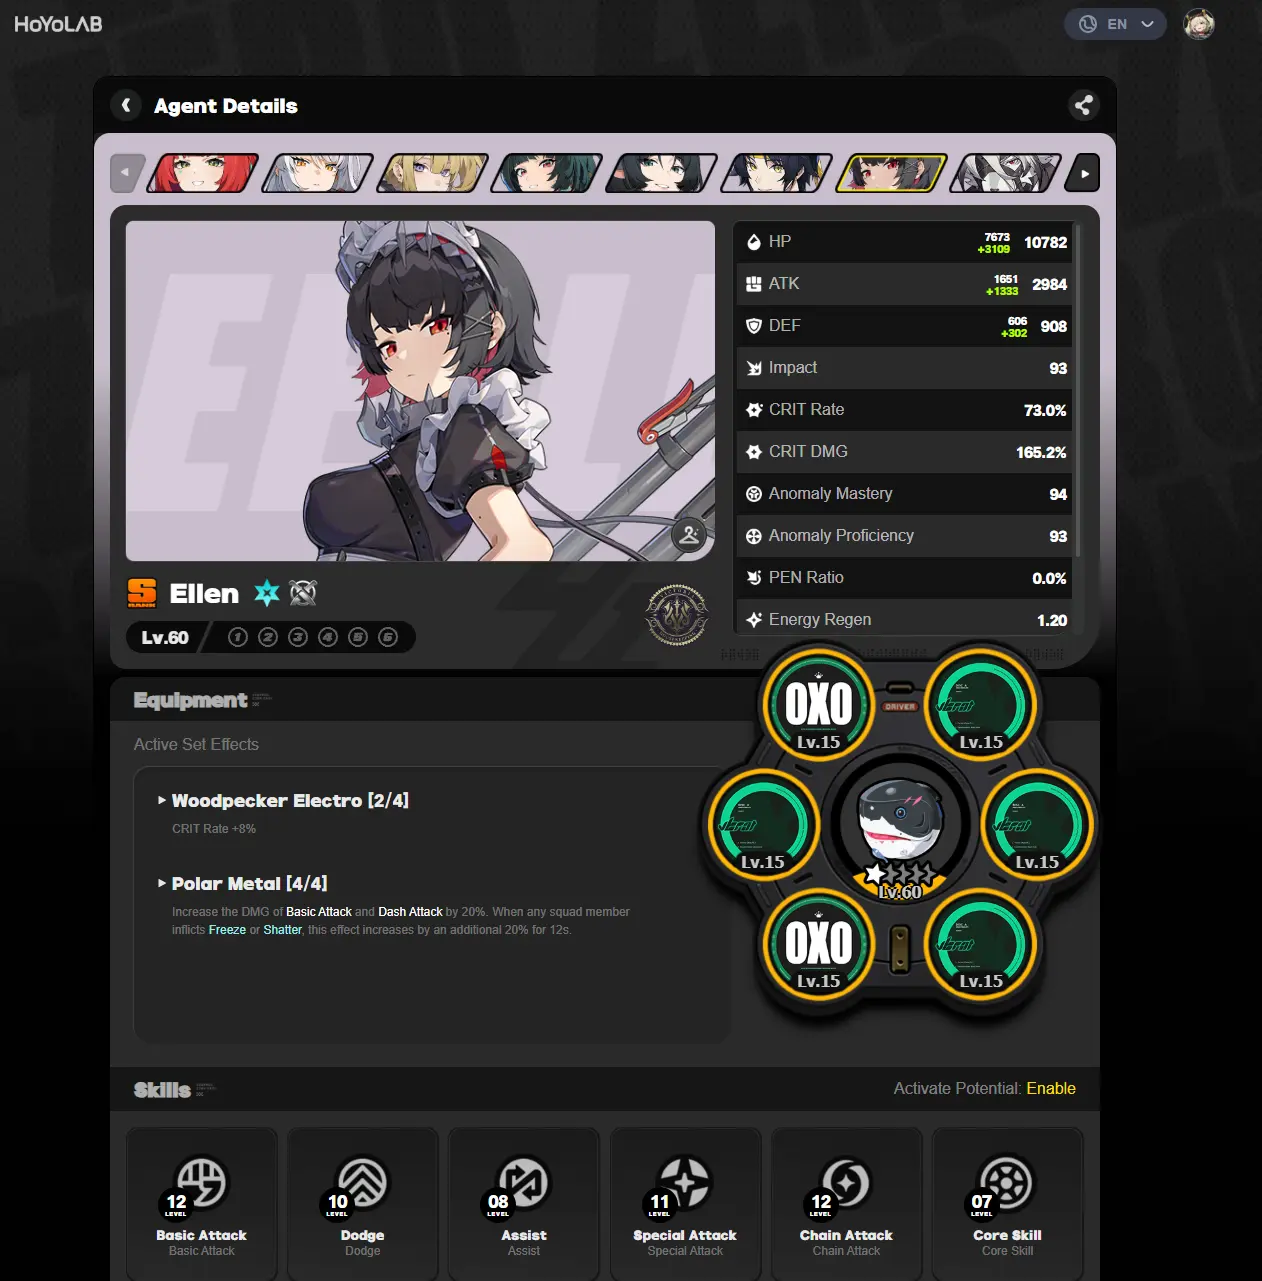Click the DRIVER label on the disc wheel
The height and width of the screenshot is (1281, 1262).
point(900,706)
